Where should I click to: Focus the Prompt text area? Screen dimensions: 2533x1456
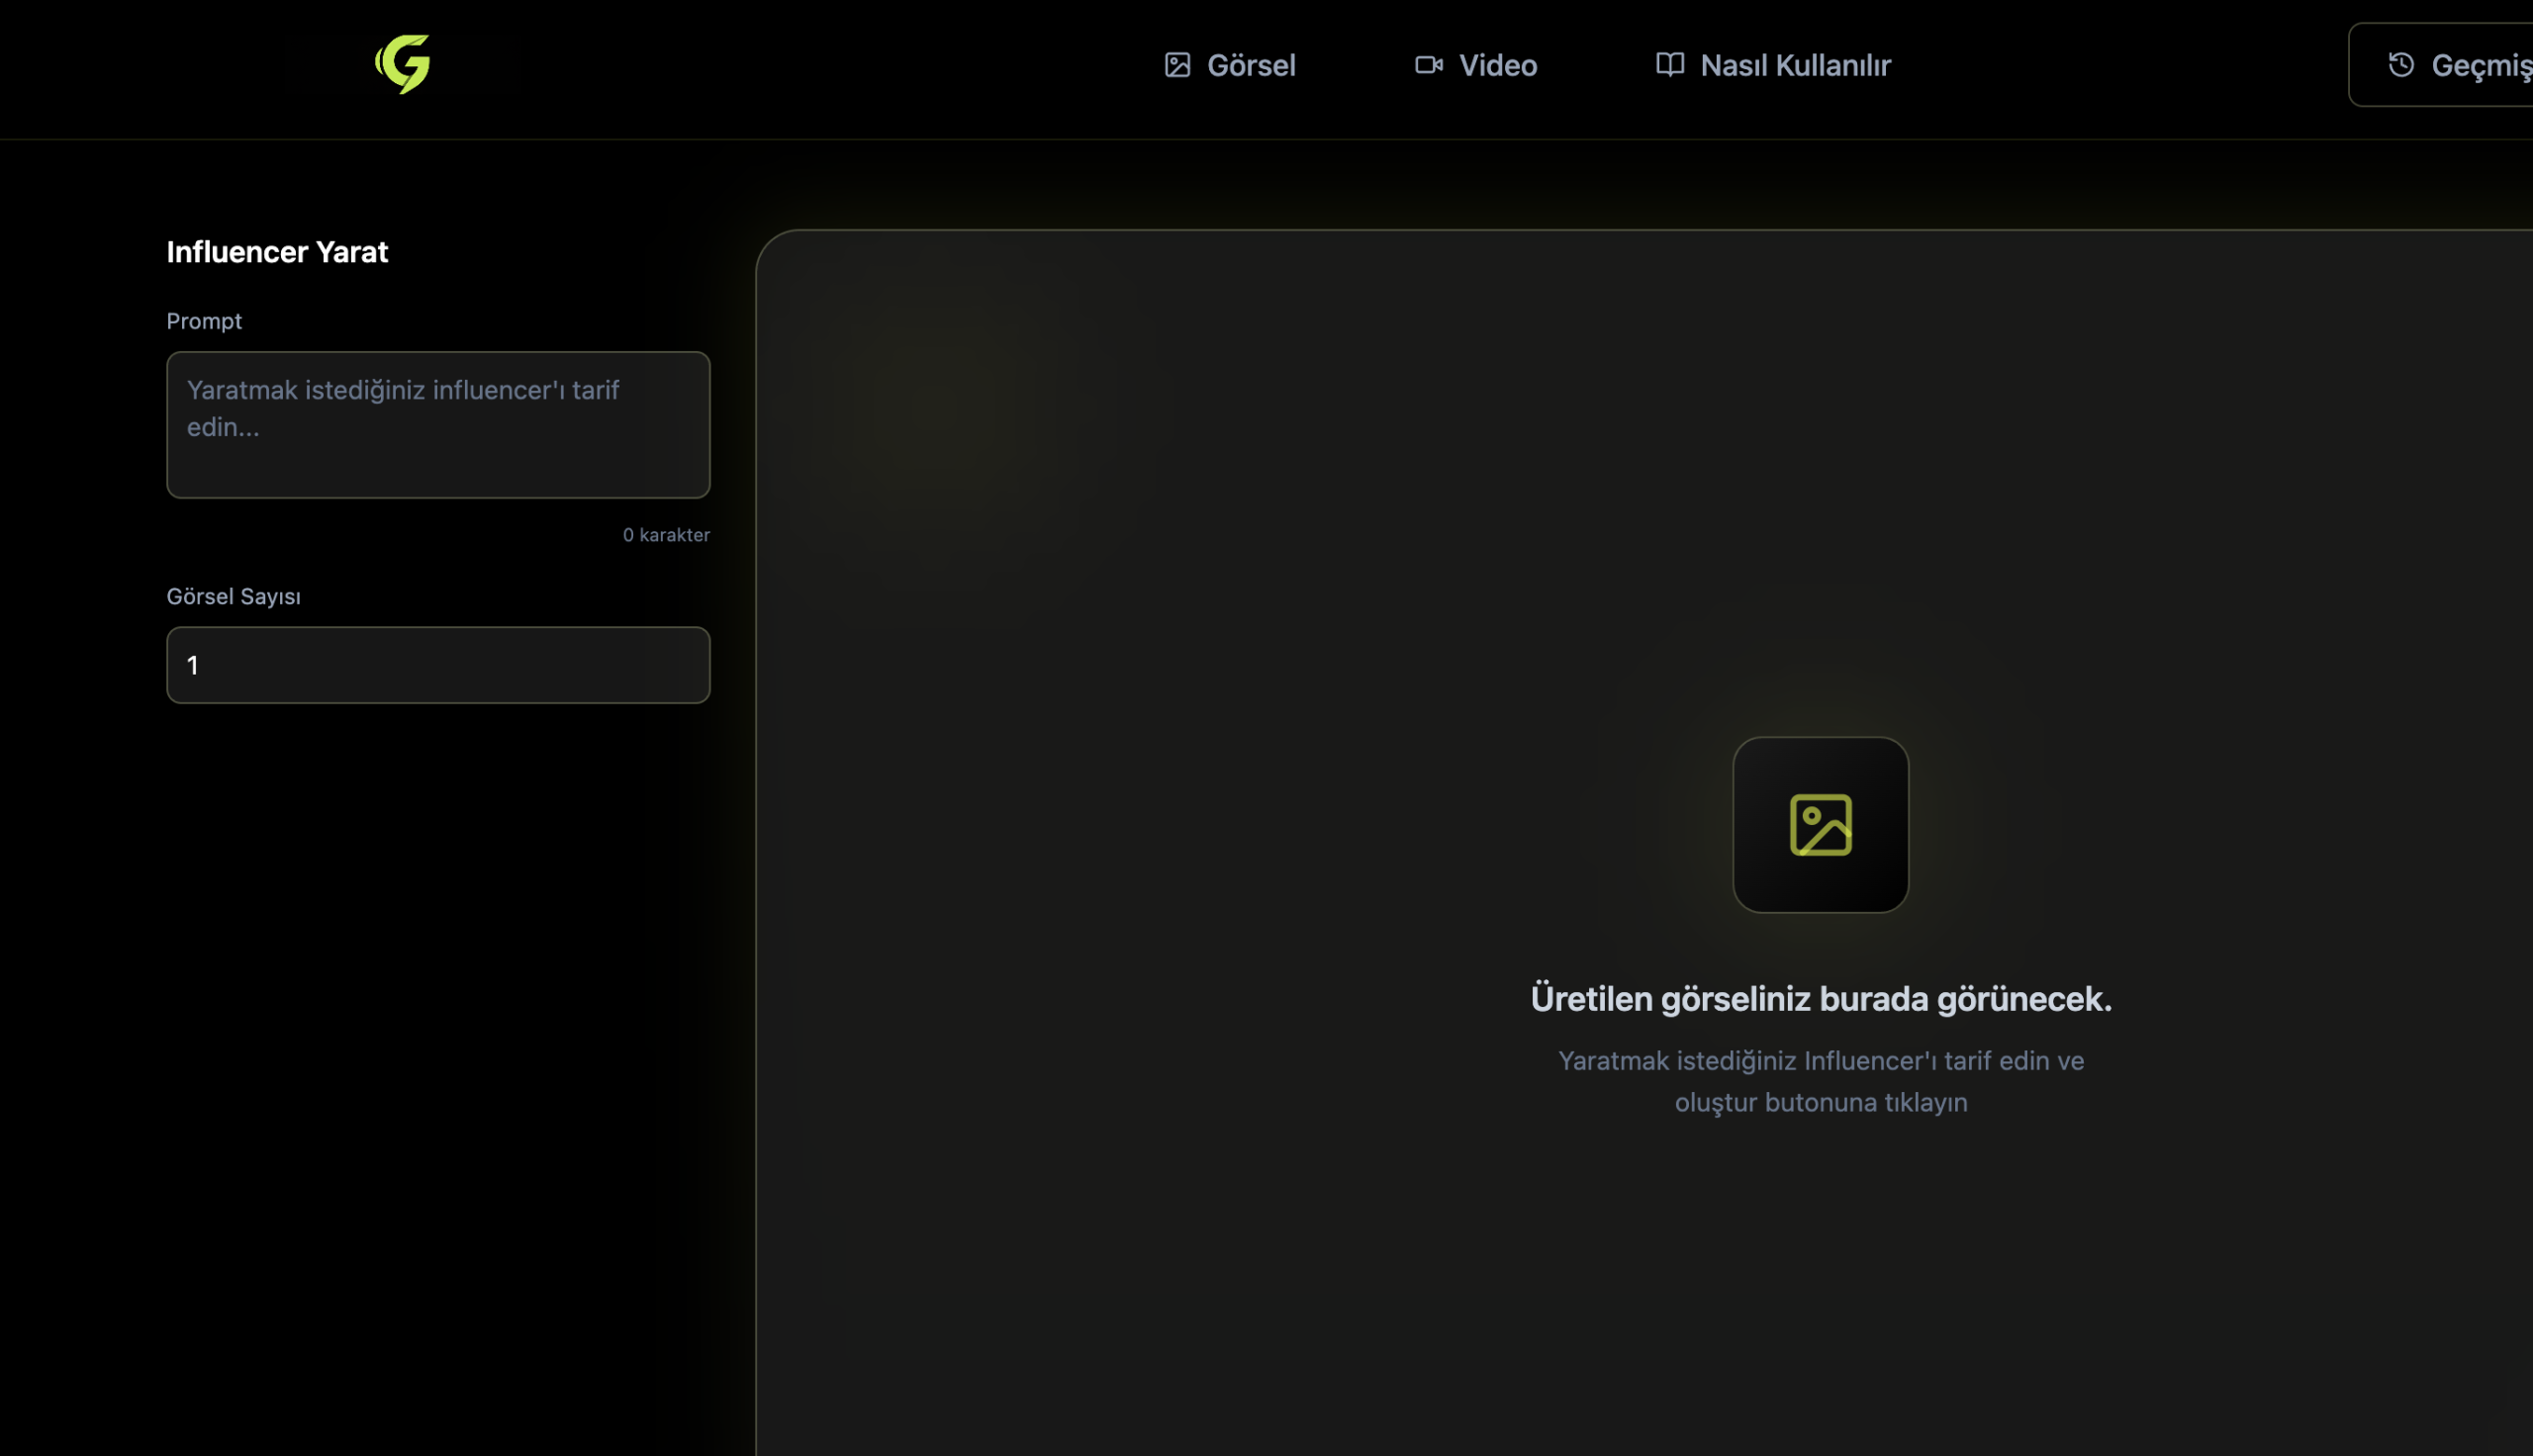pos(438,424)
